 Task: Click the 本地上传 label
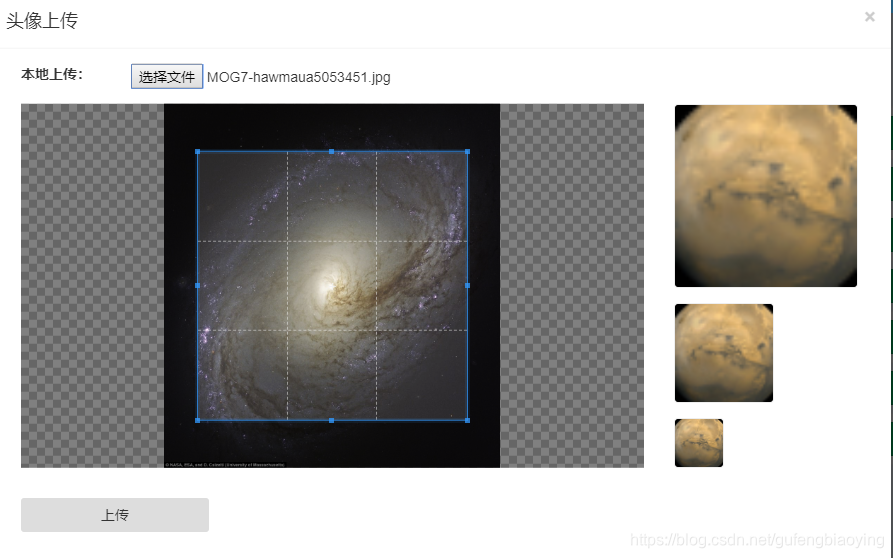click(x=52, y=74)
